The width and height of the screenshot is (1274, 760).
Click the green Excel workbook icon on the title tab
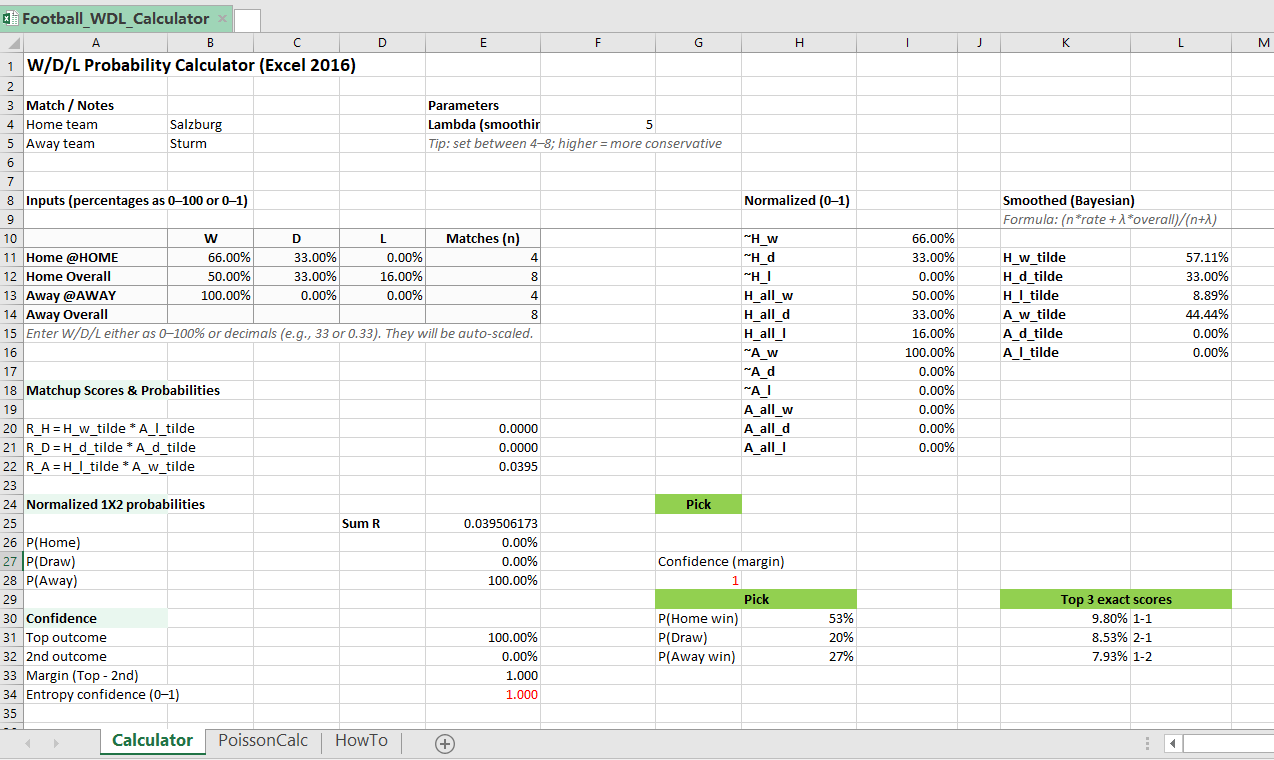(11, 18)
